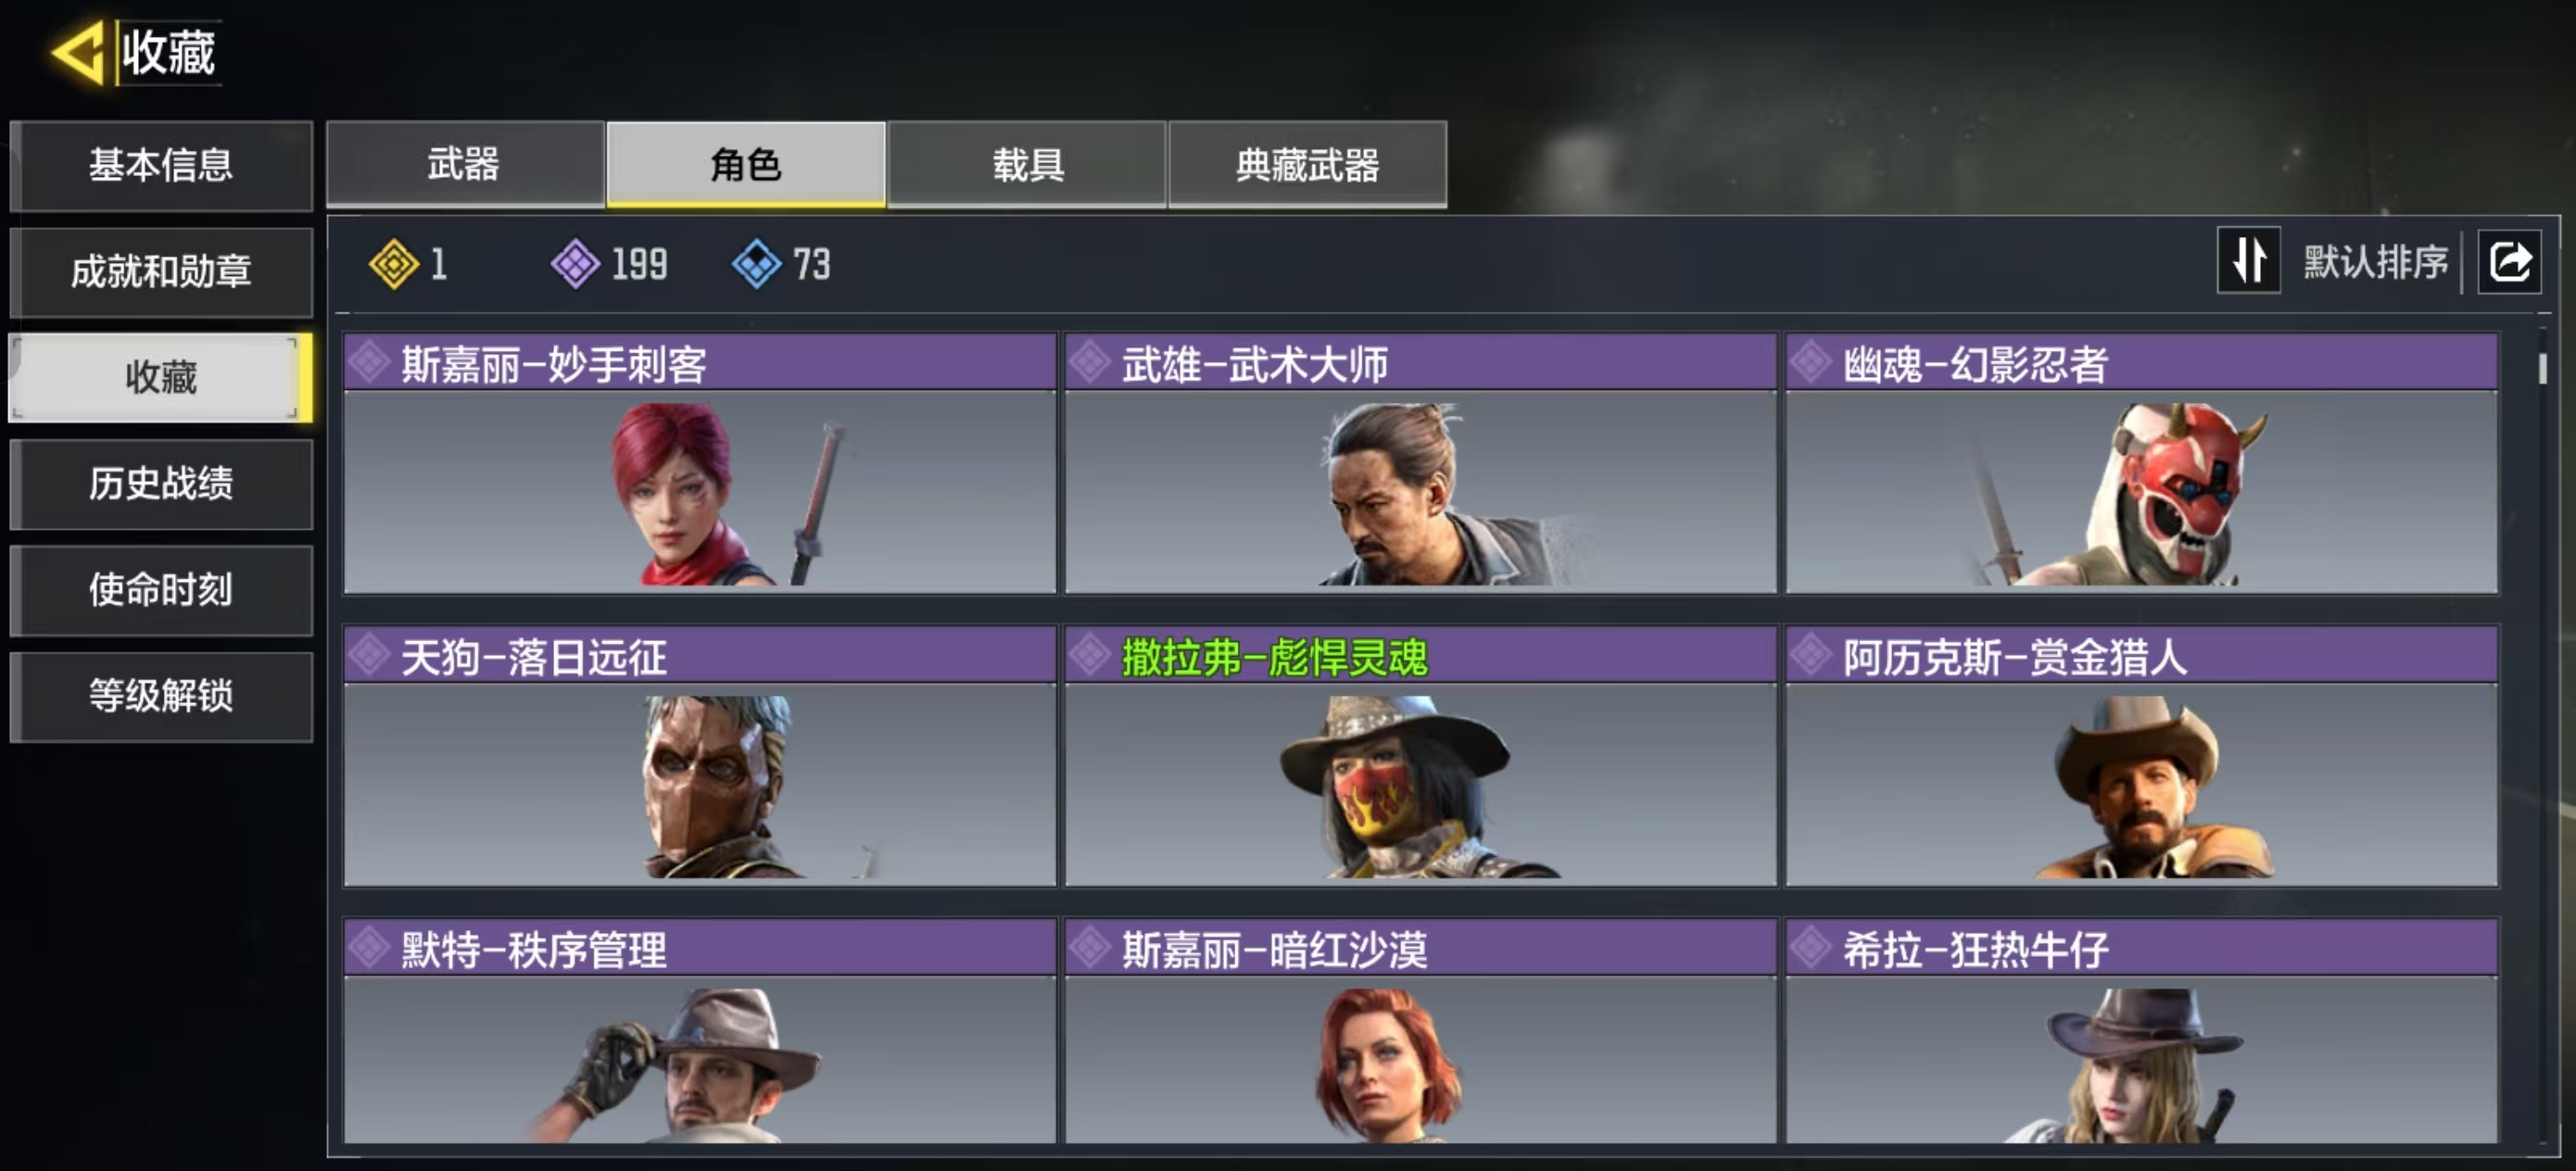Select the 幽魂-幻影忍者 character card

[2142, 463]
